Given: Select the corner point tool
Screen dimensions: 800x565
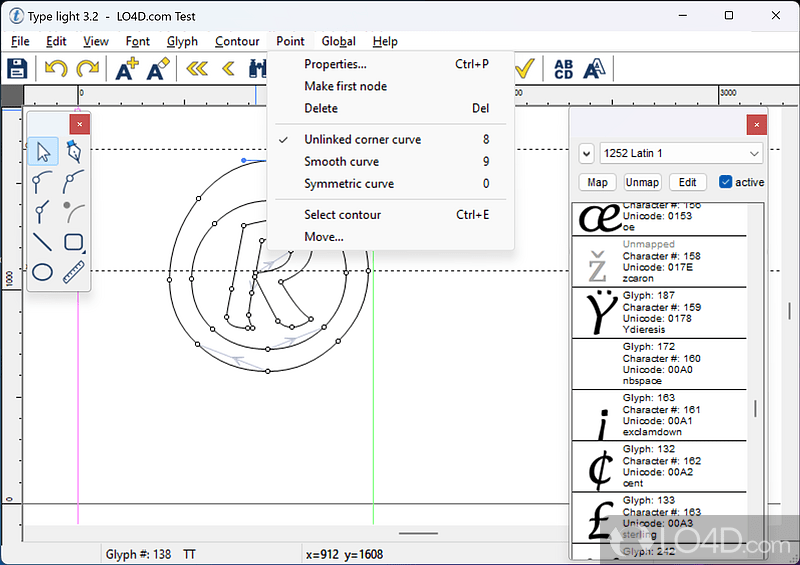Looking at the screenshot, I should 42,212.
